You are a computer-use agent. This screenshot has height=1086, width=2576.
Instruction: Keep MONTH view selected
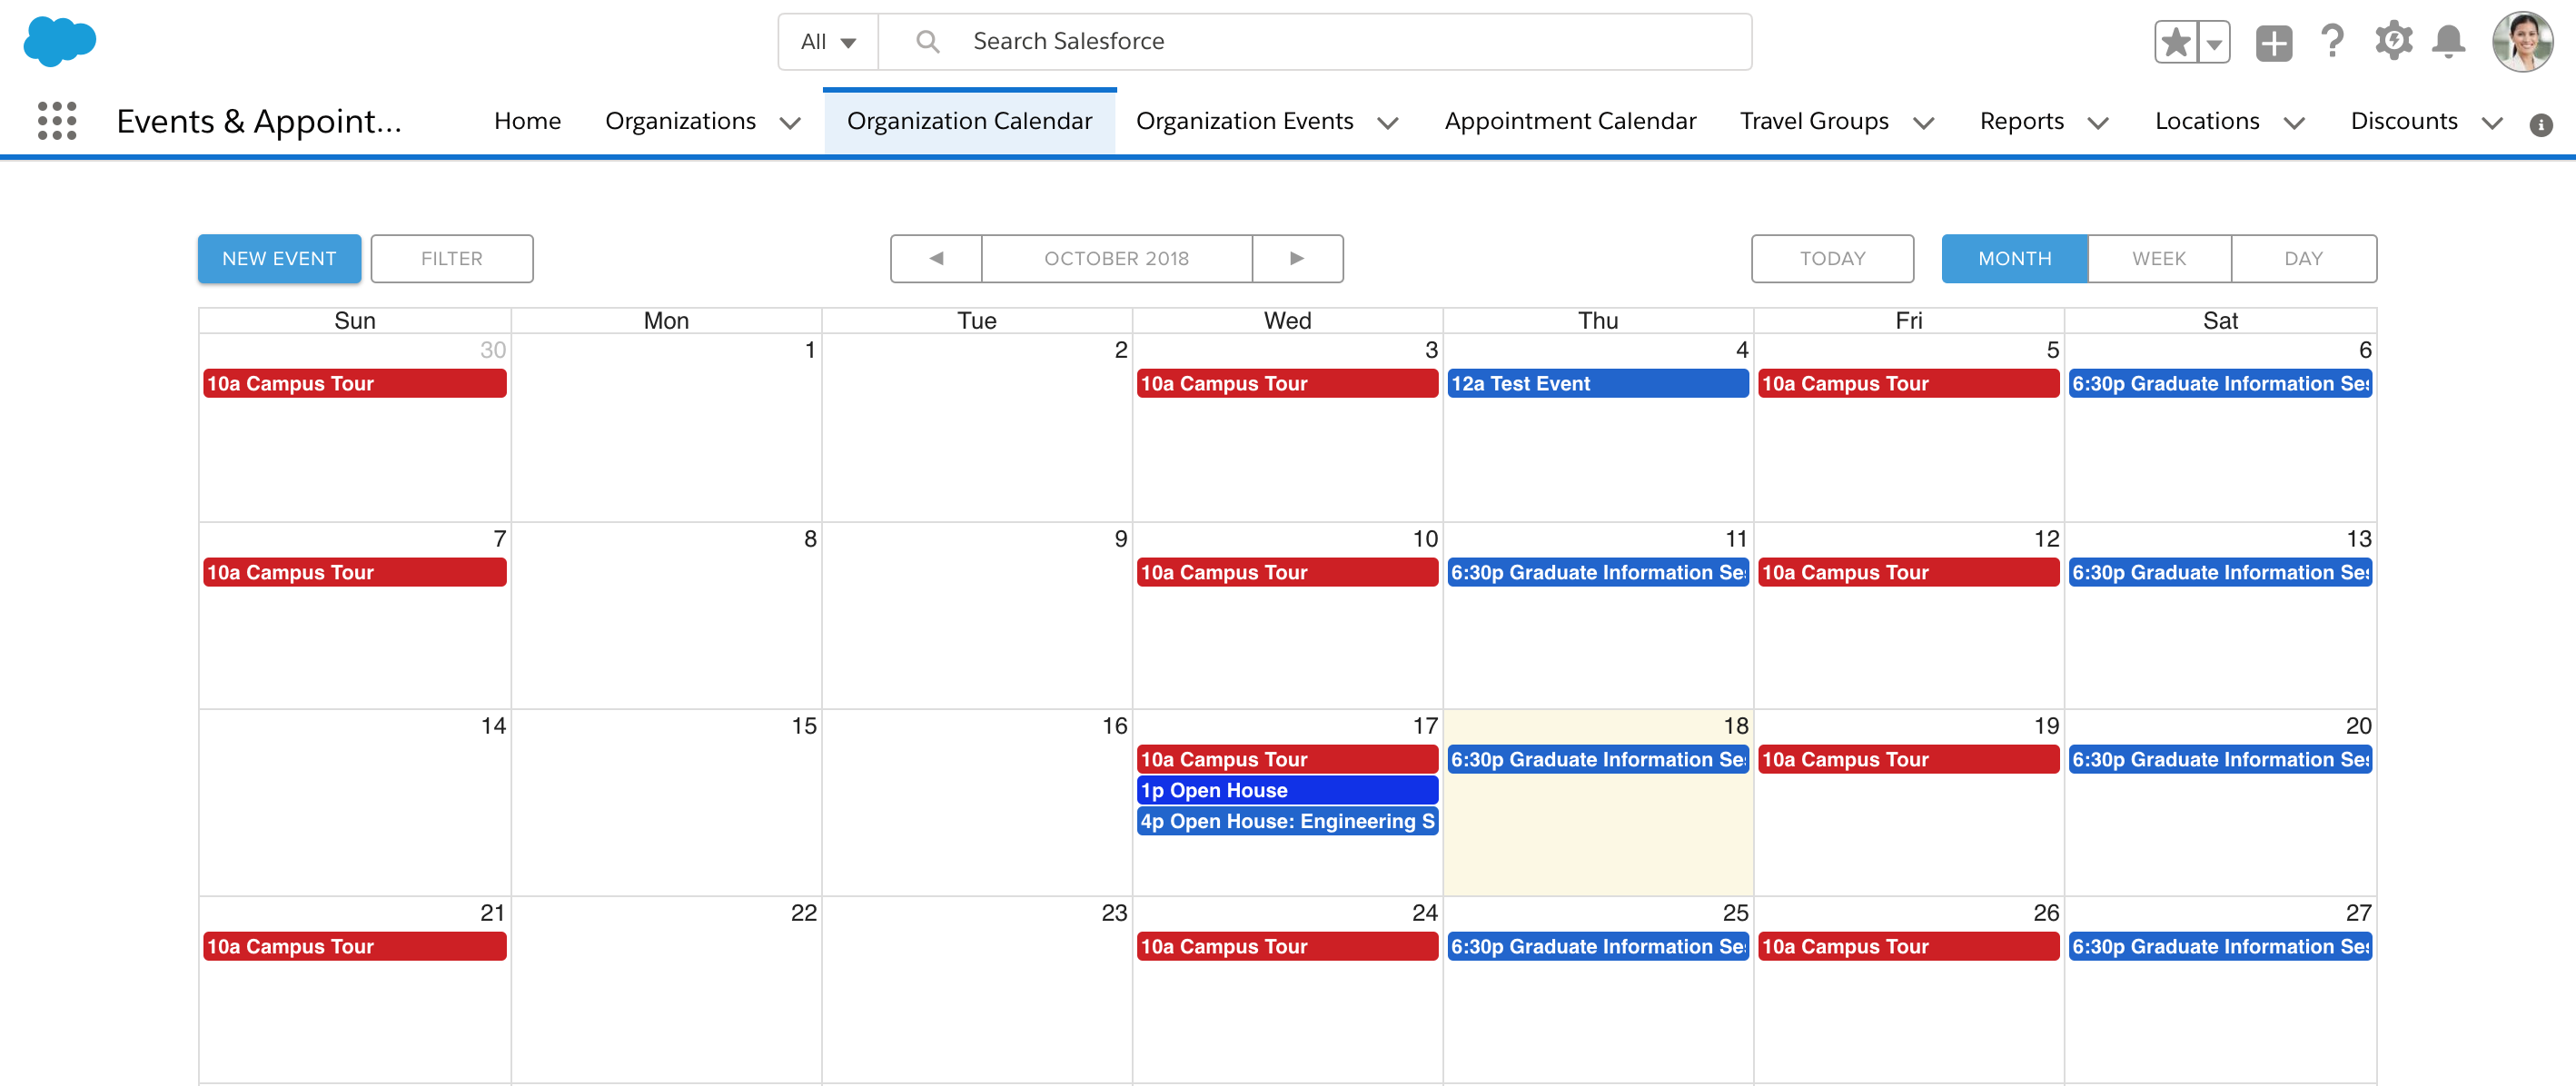(2013, 258)
